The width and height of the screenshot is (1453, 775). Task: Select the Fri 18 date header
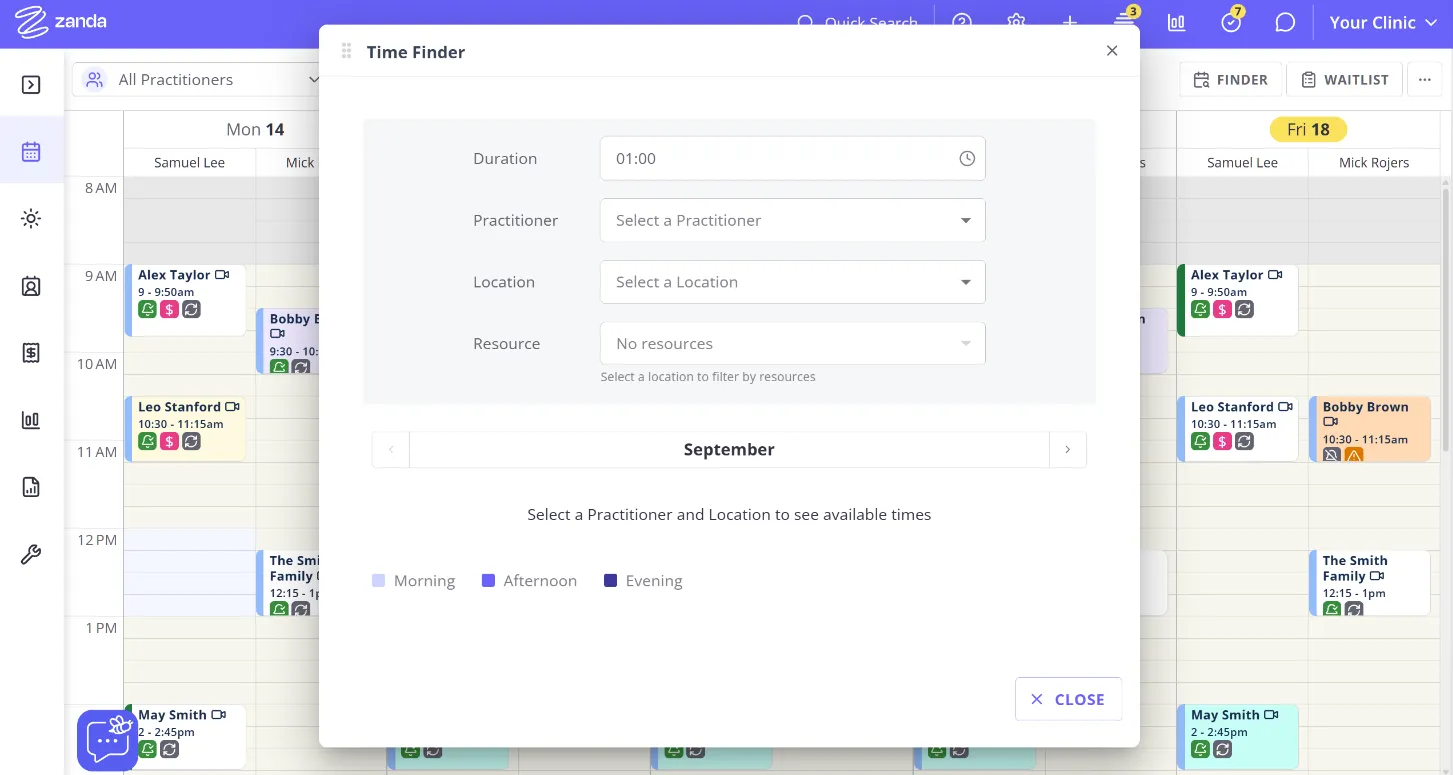[1308, 129]
